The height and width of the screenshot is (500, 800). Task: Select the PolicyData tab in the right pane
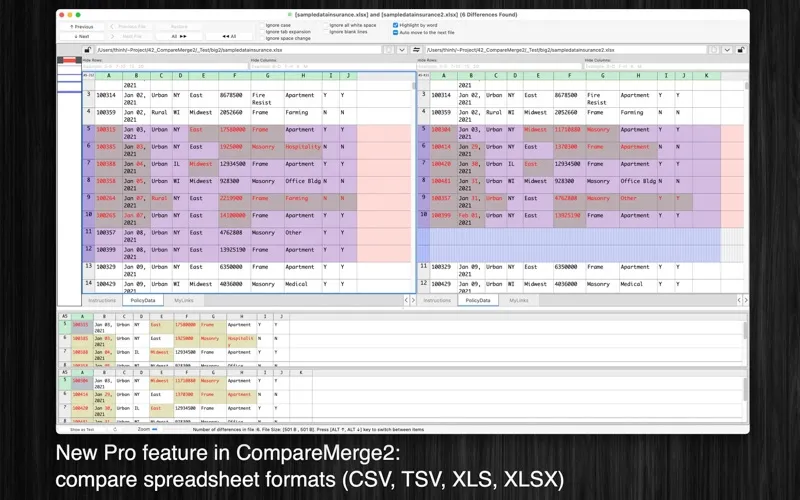click(478, 301)
